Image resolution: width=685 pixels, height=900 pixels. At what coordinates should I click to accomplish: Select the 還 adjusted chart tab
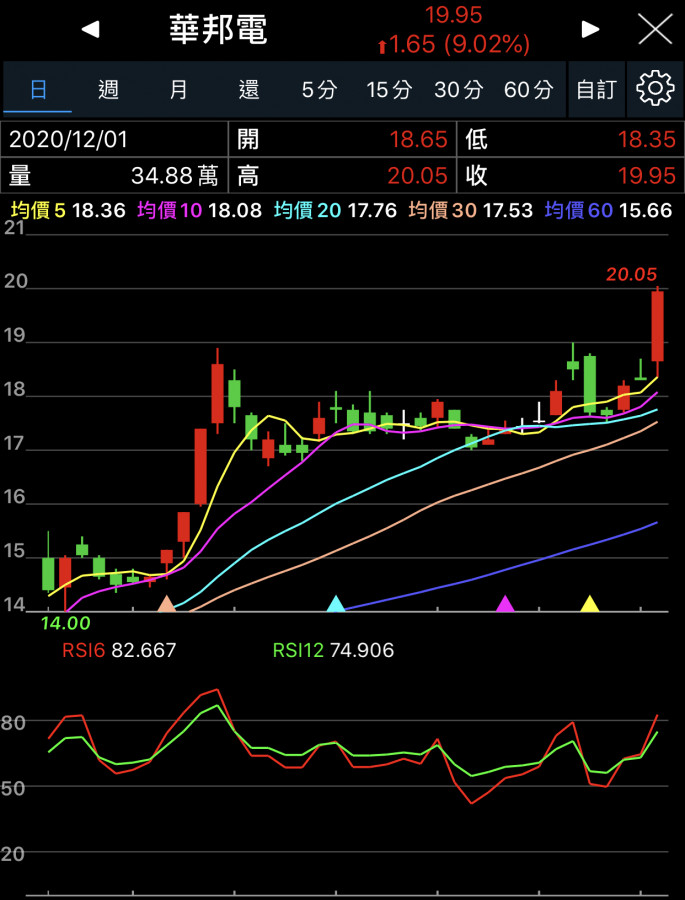pyautogui.click(x=249, y=89)
